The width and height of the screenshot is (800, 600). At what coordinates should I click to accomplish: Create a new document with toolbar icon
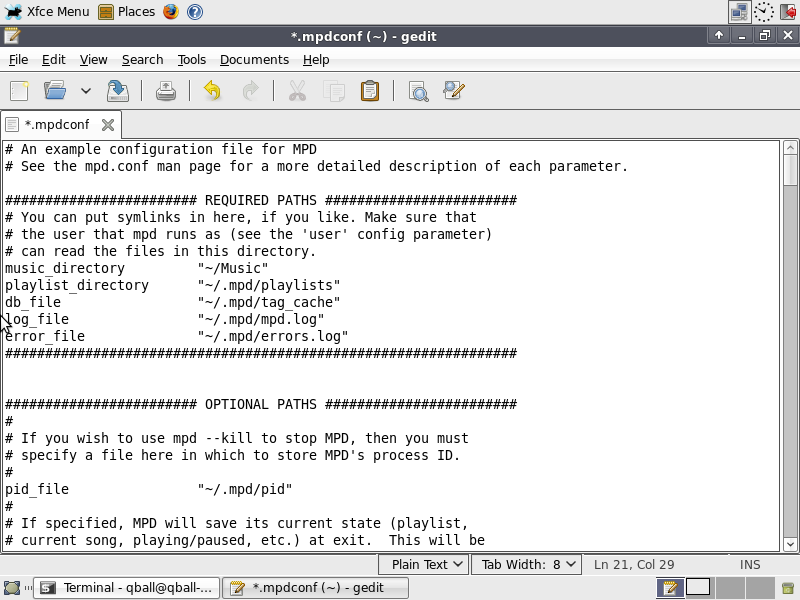19,91
